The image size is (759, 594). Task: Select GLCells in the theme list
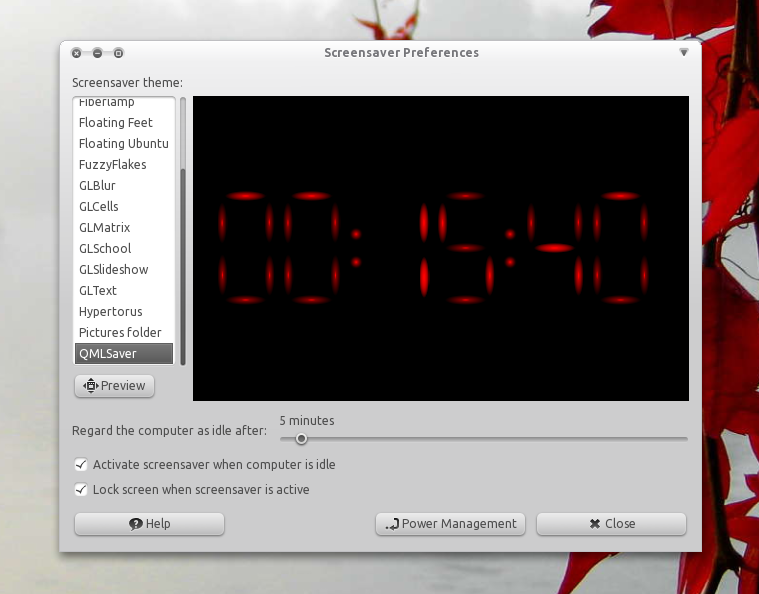124,206
